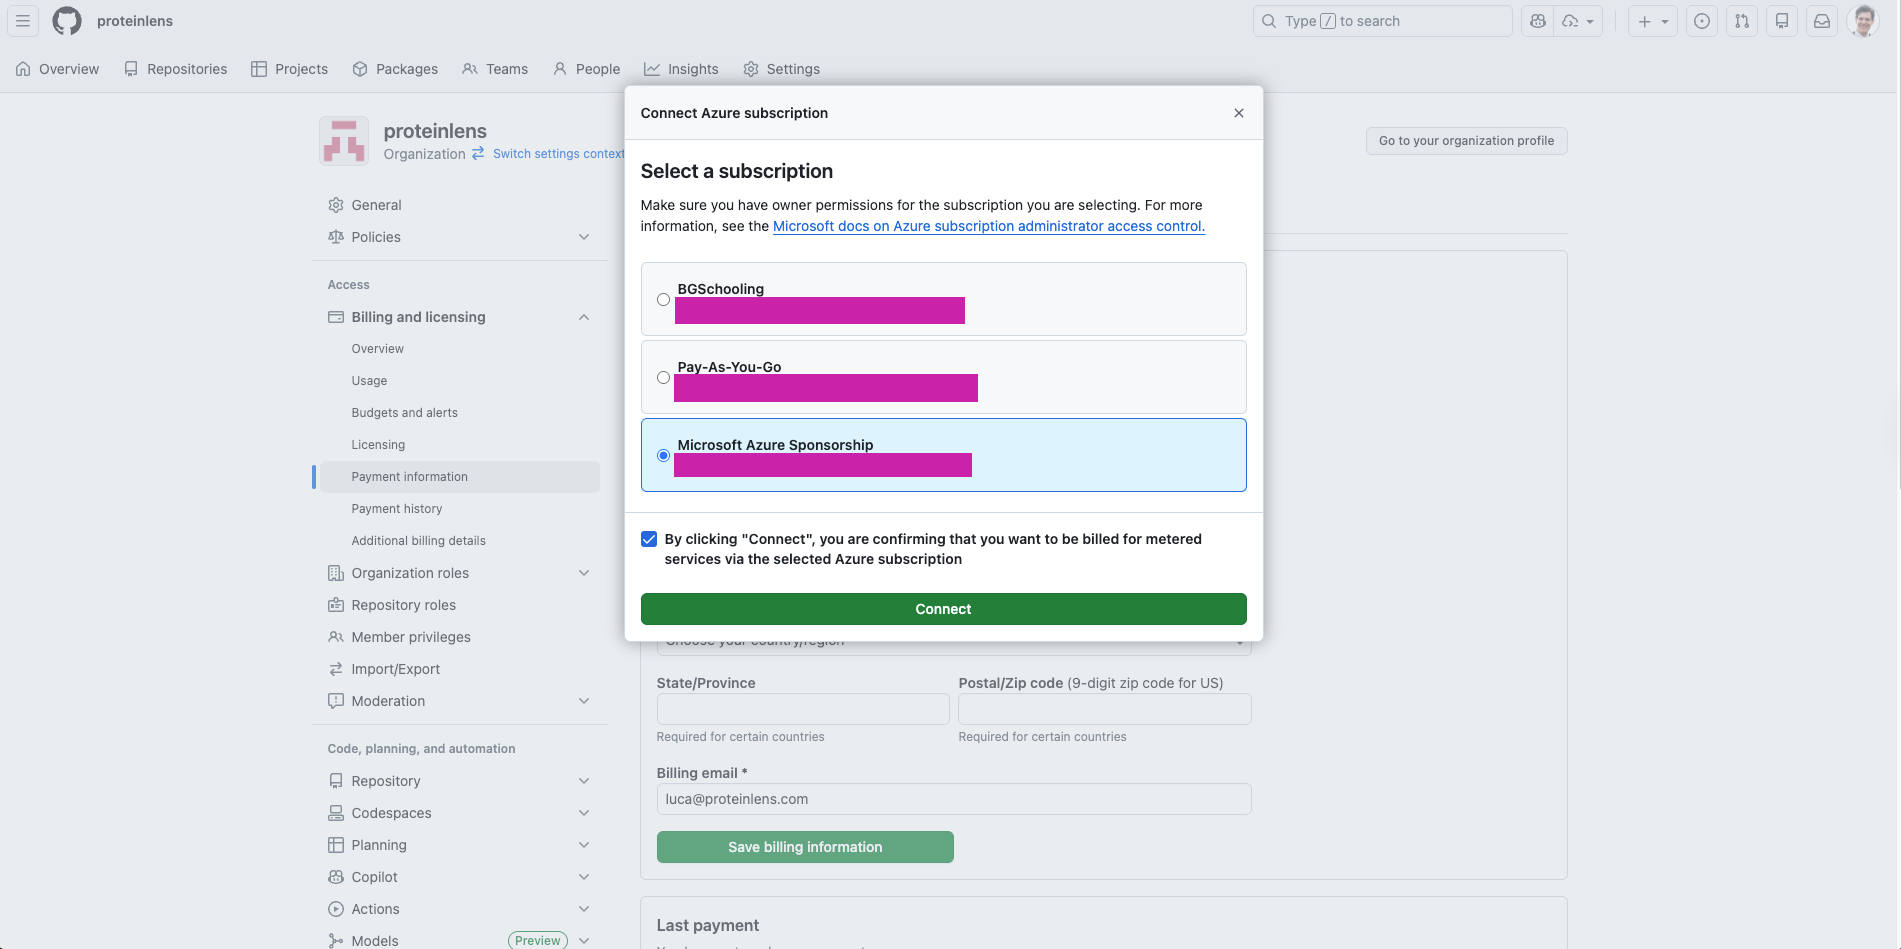Uncheck the metered billing confirmation checkbox
The image size is (1901, 949).
pyautogui.click(x=649, y=538)
